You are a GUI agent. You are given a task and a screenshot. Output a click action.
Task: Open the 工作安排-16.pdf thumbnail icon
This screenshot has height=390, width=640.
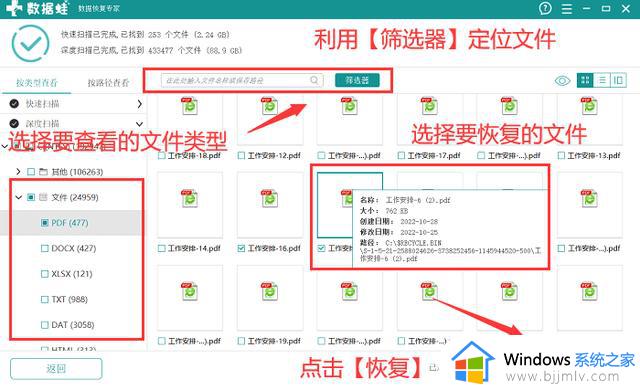pyautogui.click(x=269, y=199)
